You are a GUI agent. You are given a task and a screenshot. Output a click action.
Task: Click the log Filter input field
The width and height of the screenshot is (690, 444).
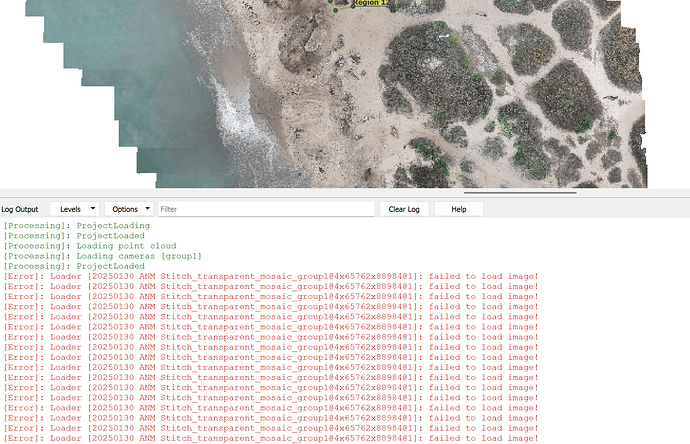pos(266,209)
